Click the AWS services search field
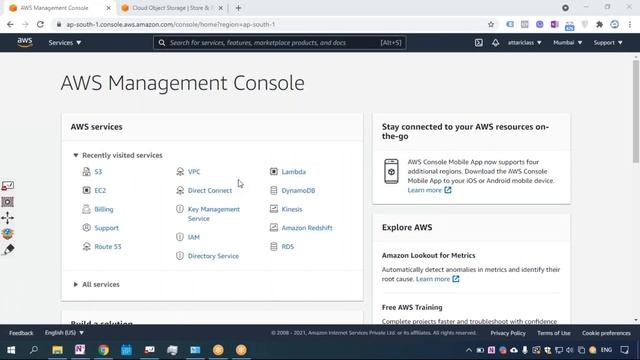 pos(280,42)
